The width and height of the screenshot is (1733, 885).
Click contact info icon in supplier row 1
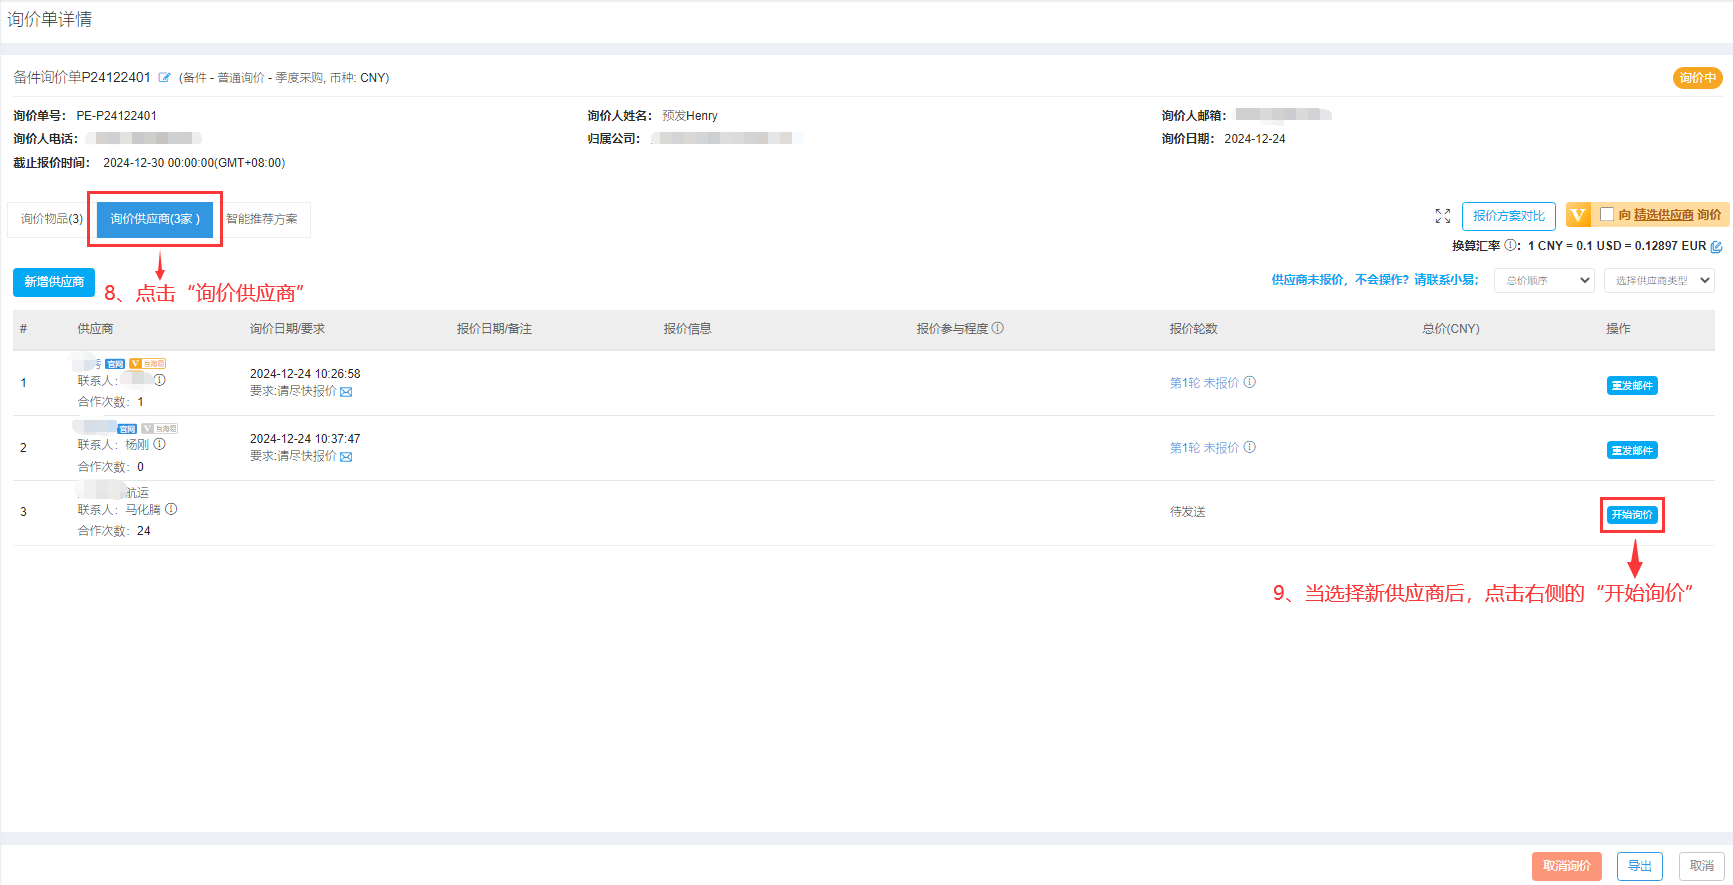point(160,380)
